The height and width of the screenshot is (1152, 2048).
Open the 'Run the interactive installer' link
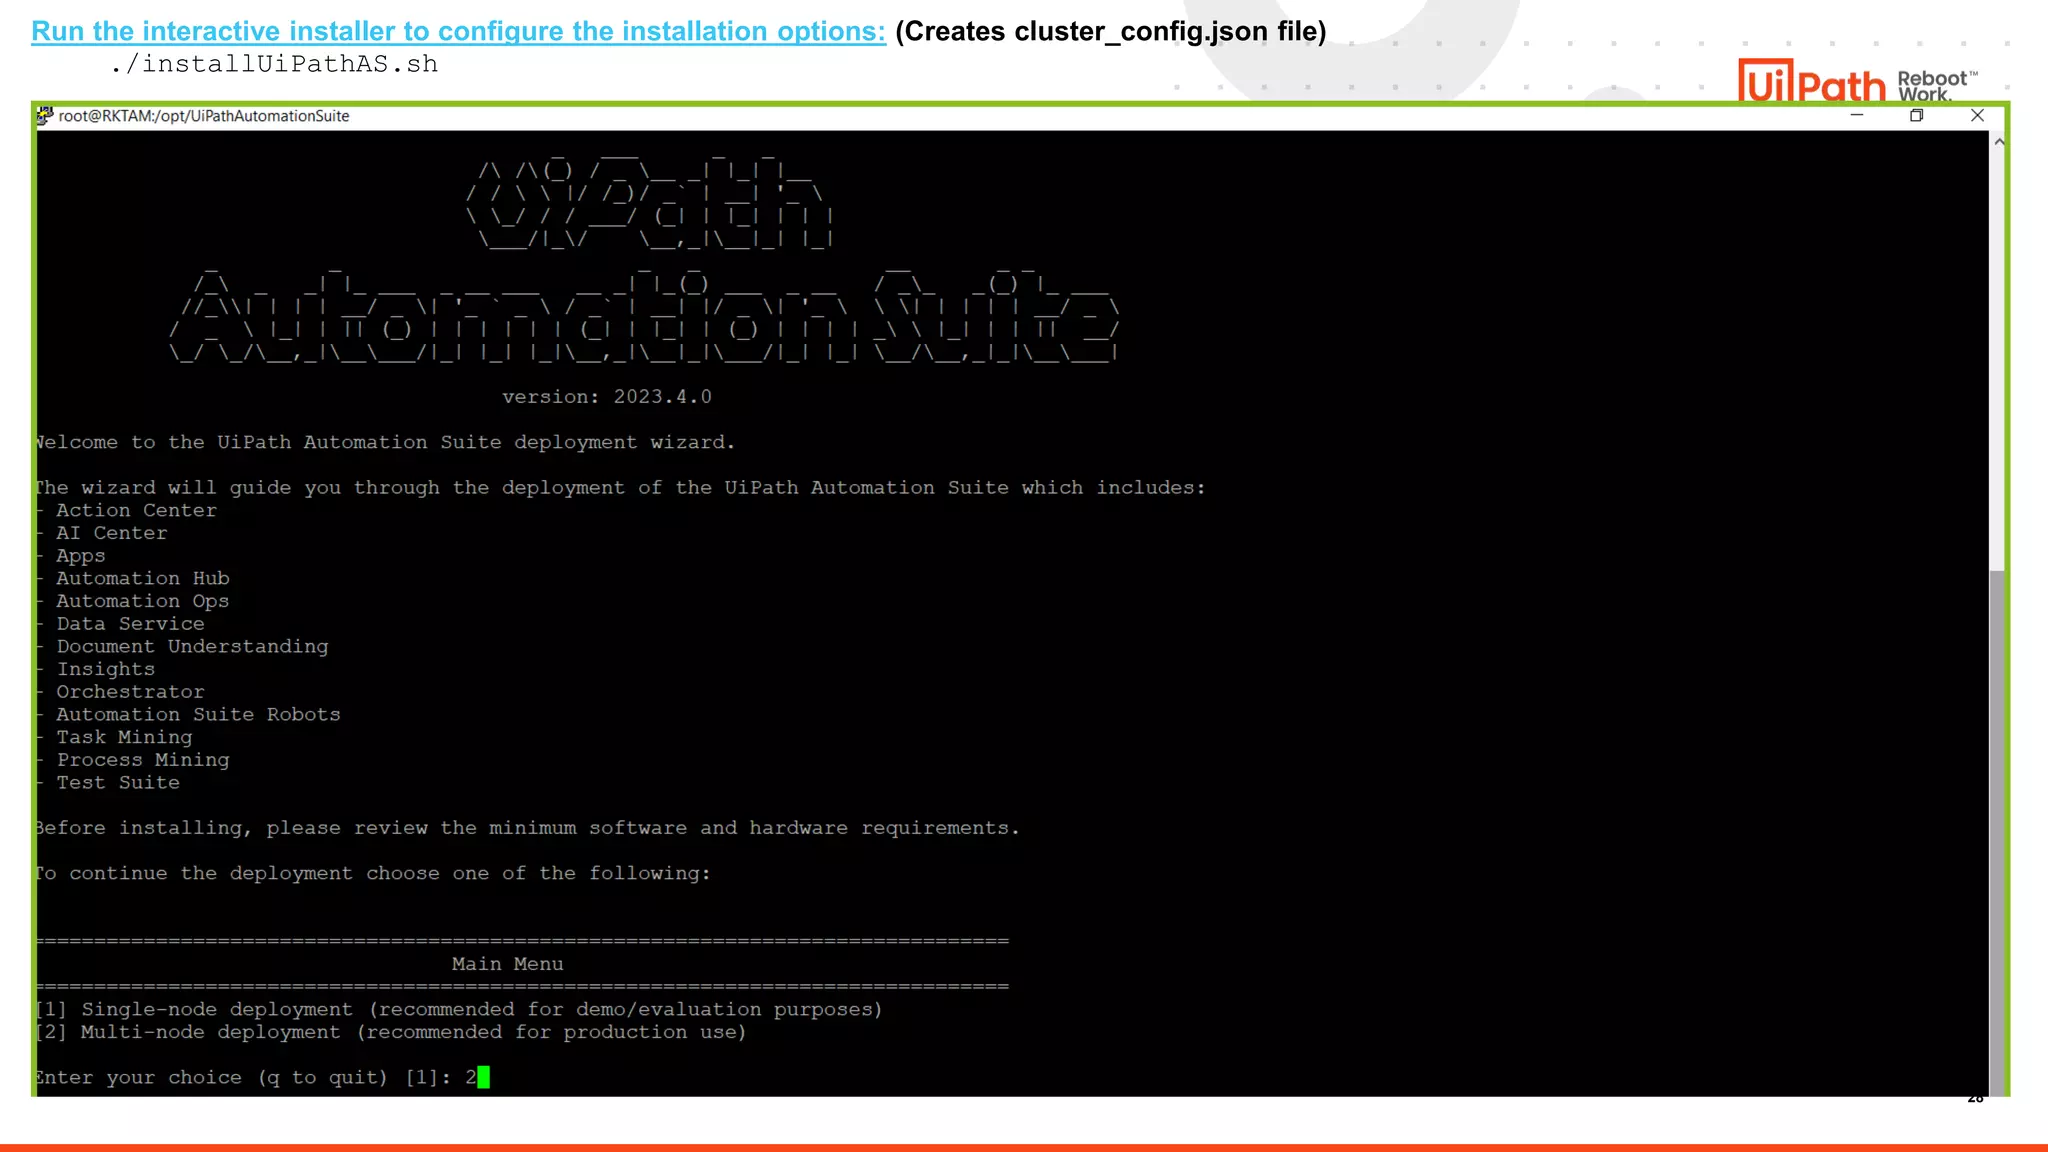pos(458,32)
